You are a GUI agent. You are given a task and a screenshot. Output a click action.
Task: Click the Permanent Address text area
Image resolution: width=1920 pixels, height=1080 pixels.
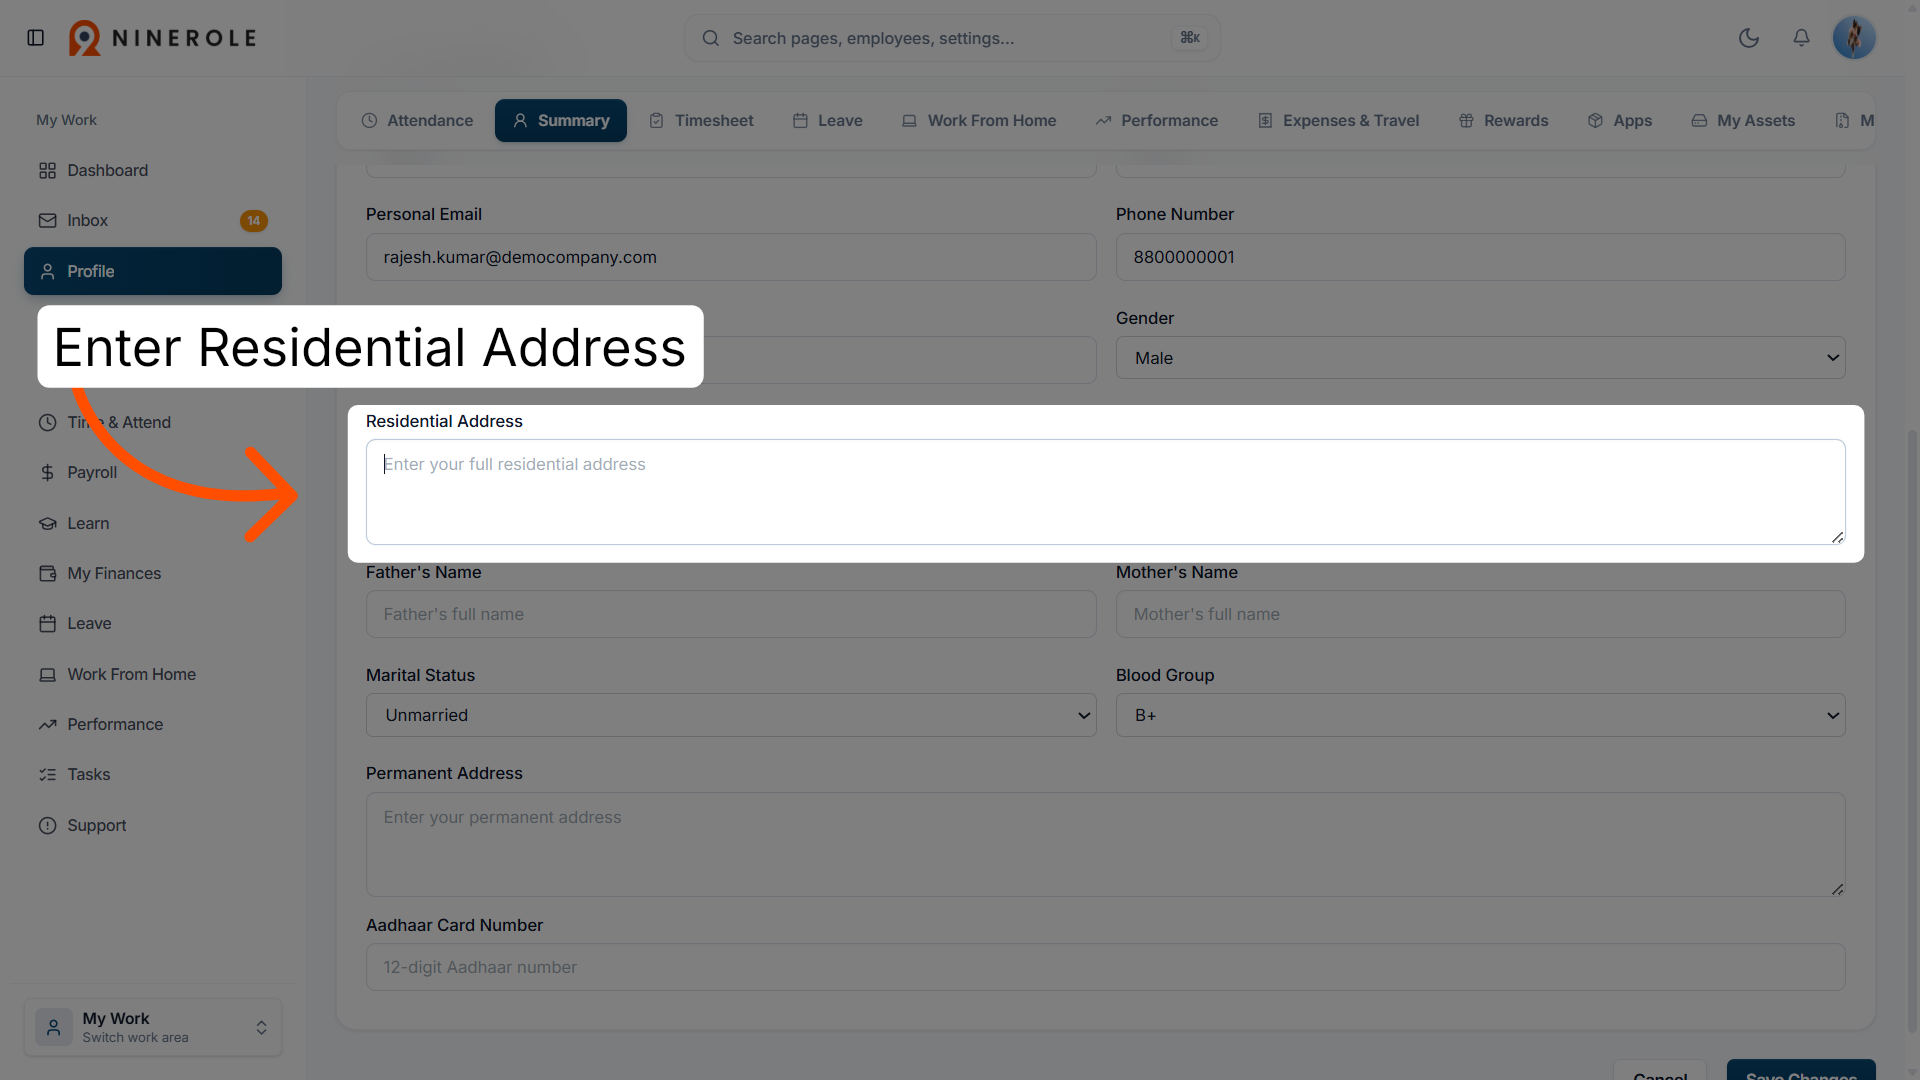1105,845
